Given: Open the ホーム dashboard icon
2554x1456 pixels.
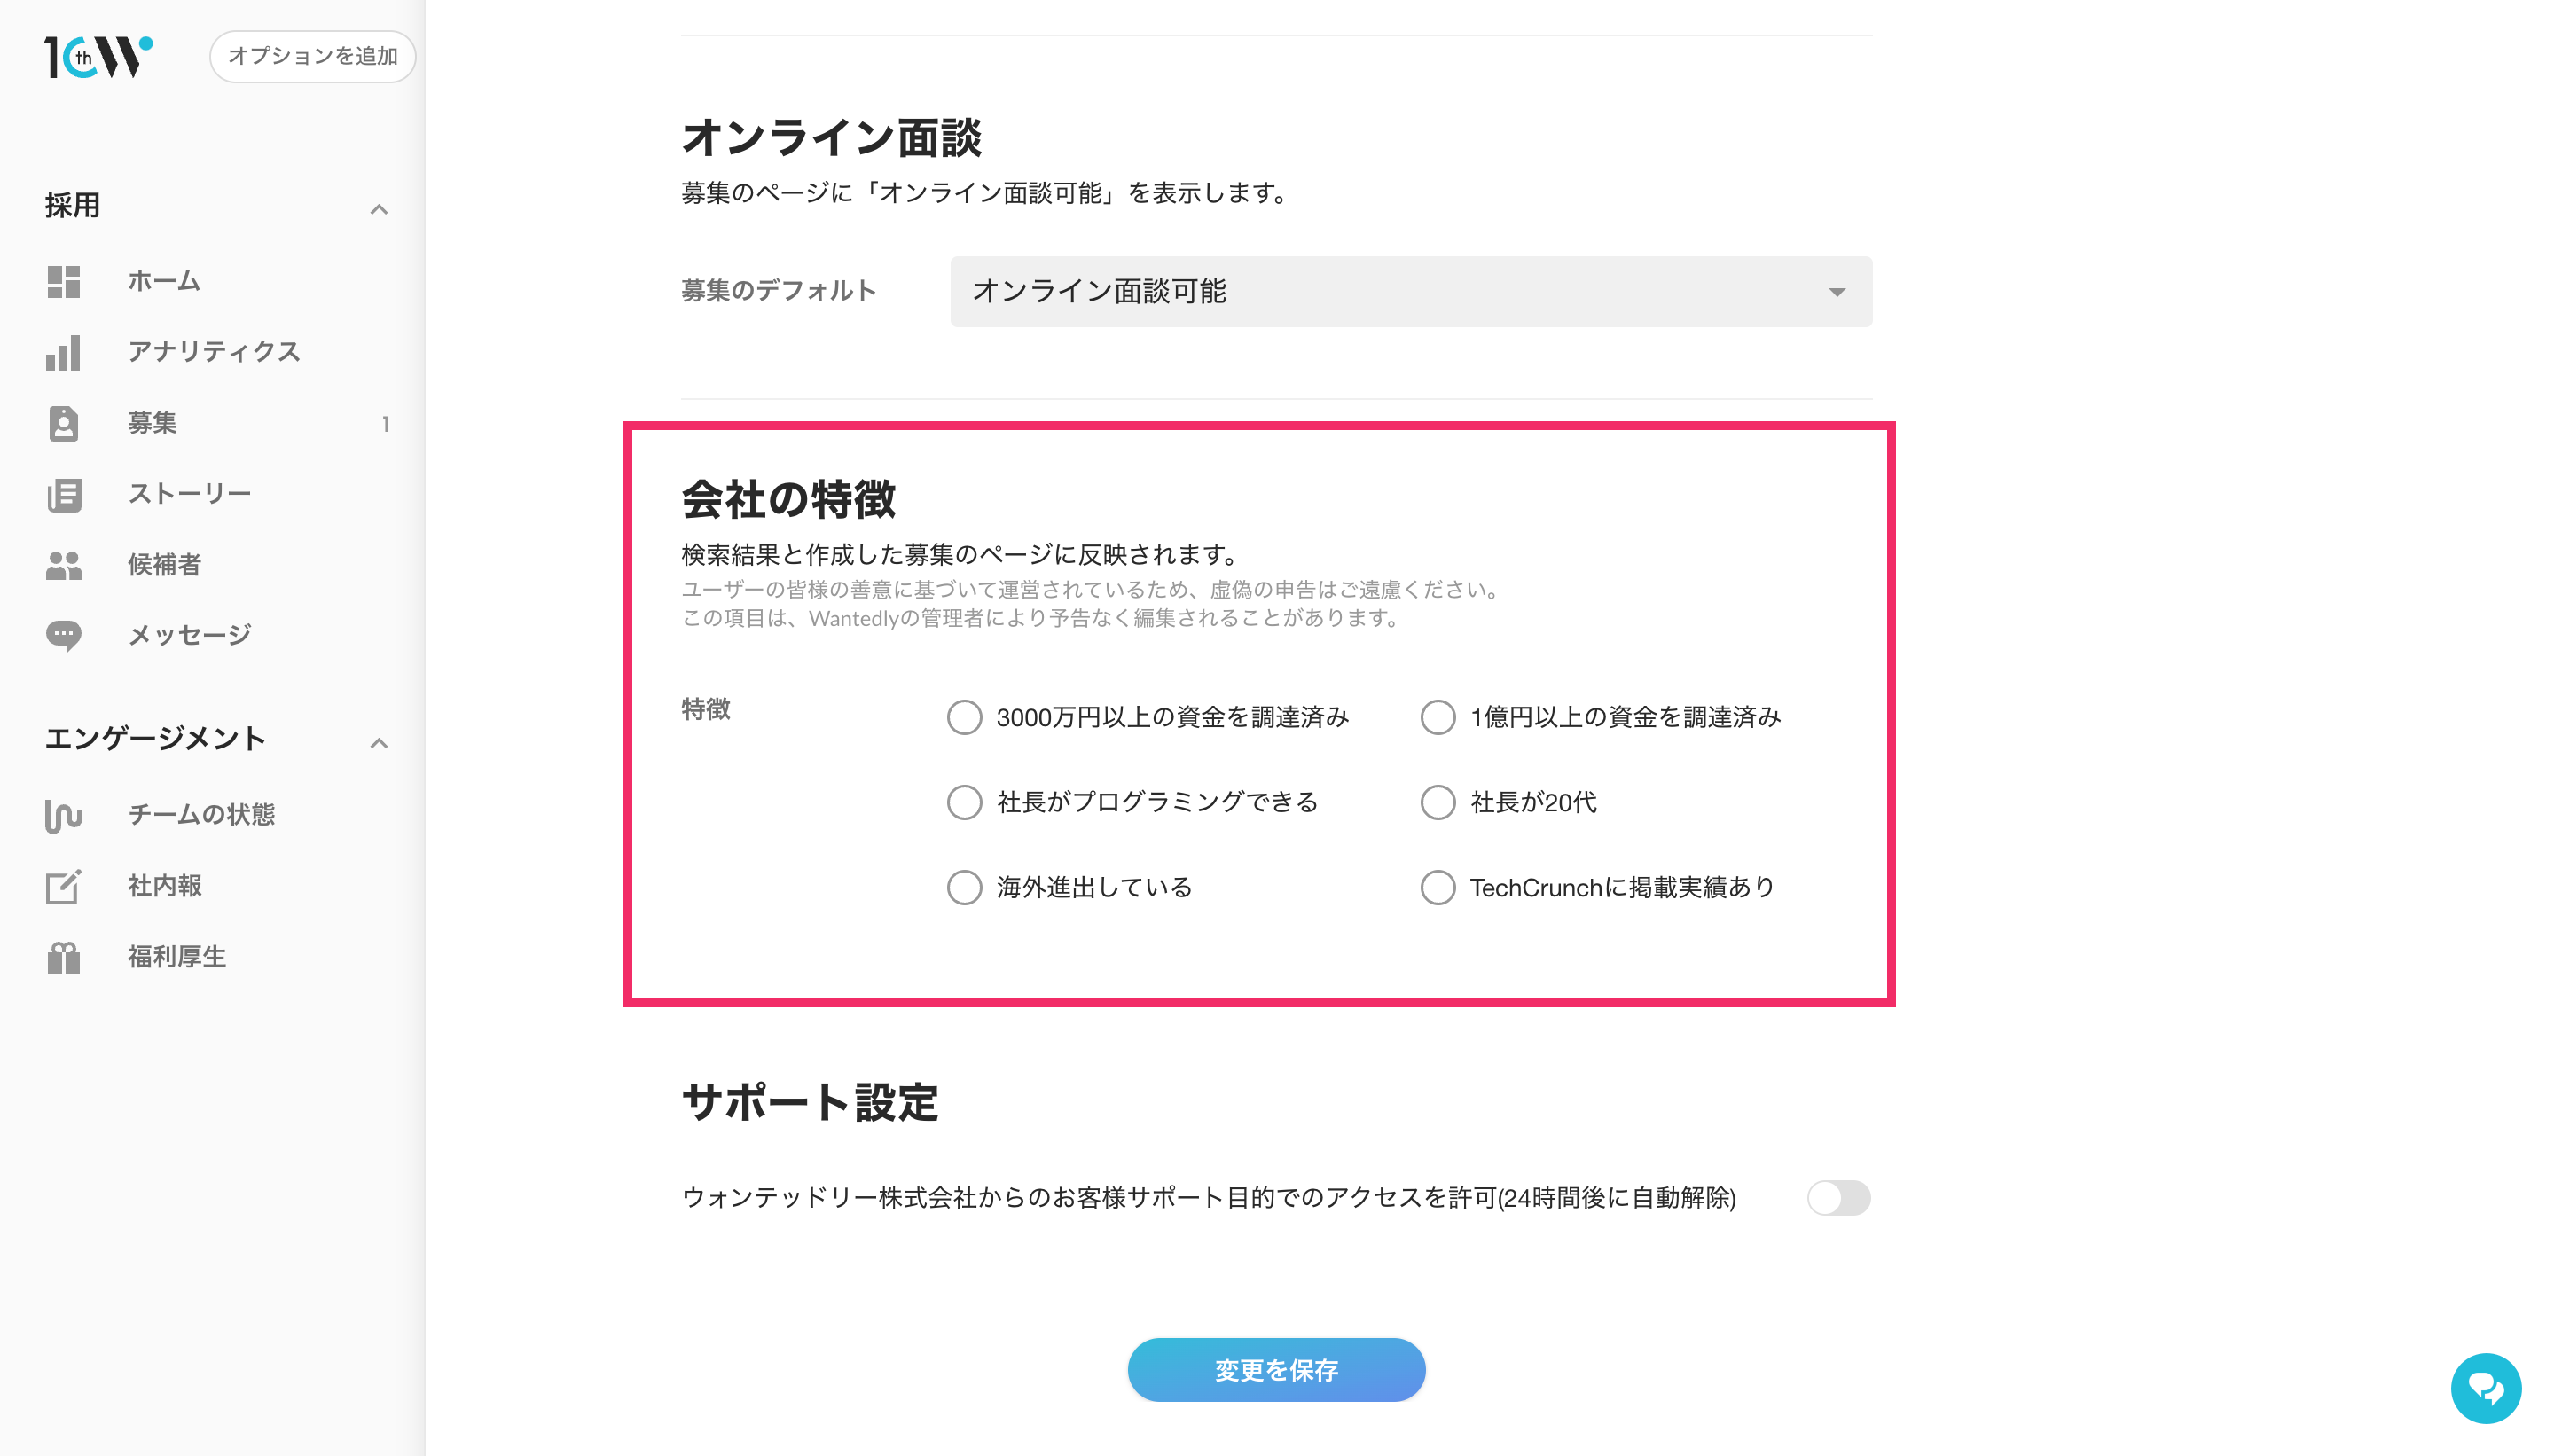Looking at the screenshot, I should (63, 282).
